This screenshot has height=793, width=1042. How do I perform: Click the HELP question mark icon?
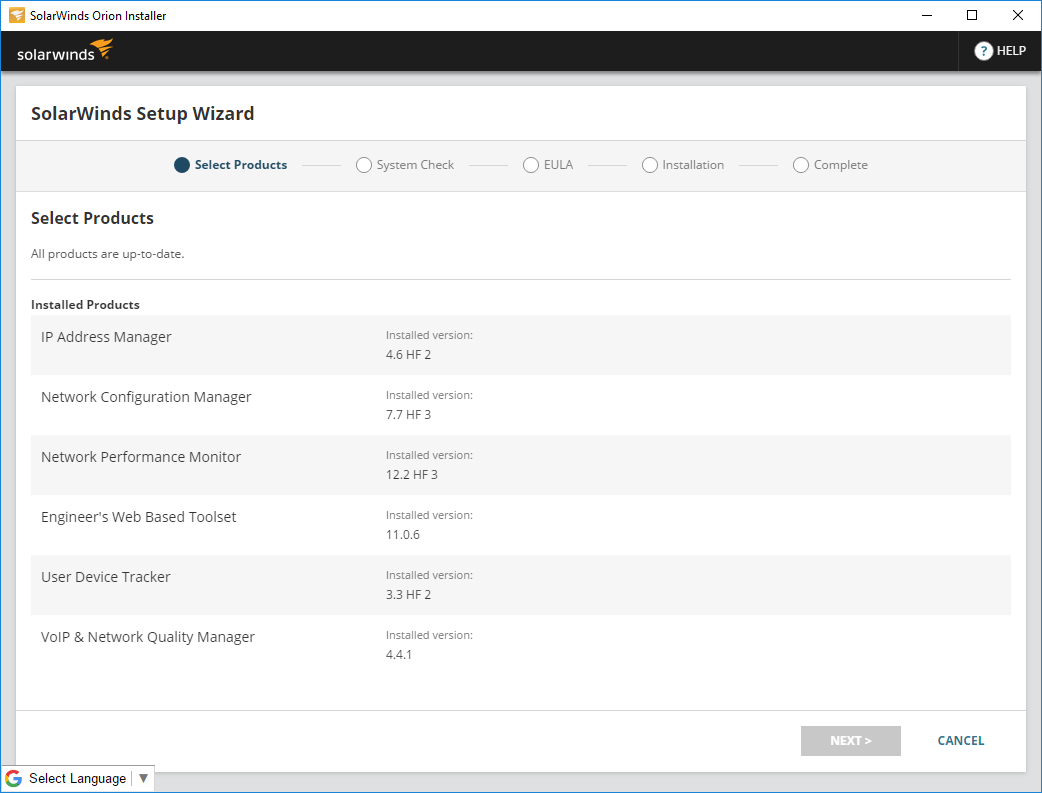(983, 51)
